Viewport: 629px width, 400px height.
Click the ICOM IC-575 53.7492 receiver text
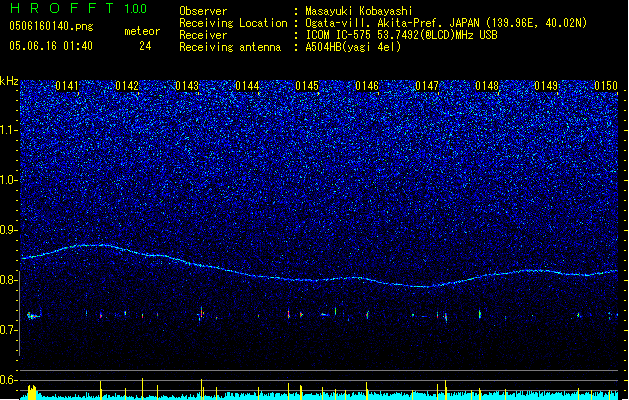coord(401,35)
